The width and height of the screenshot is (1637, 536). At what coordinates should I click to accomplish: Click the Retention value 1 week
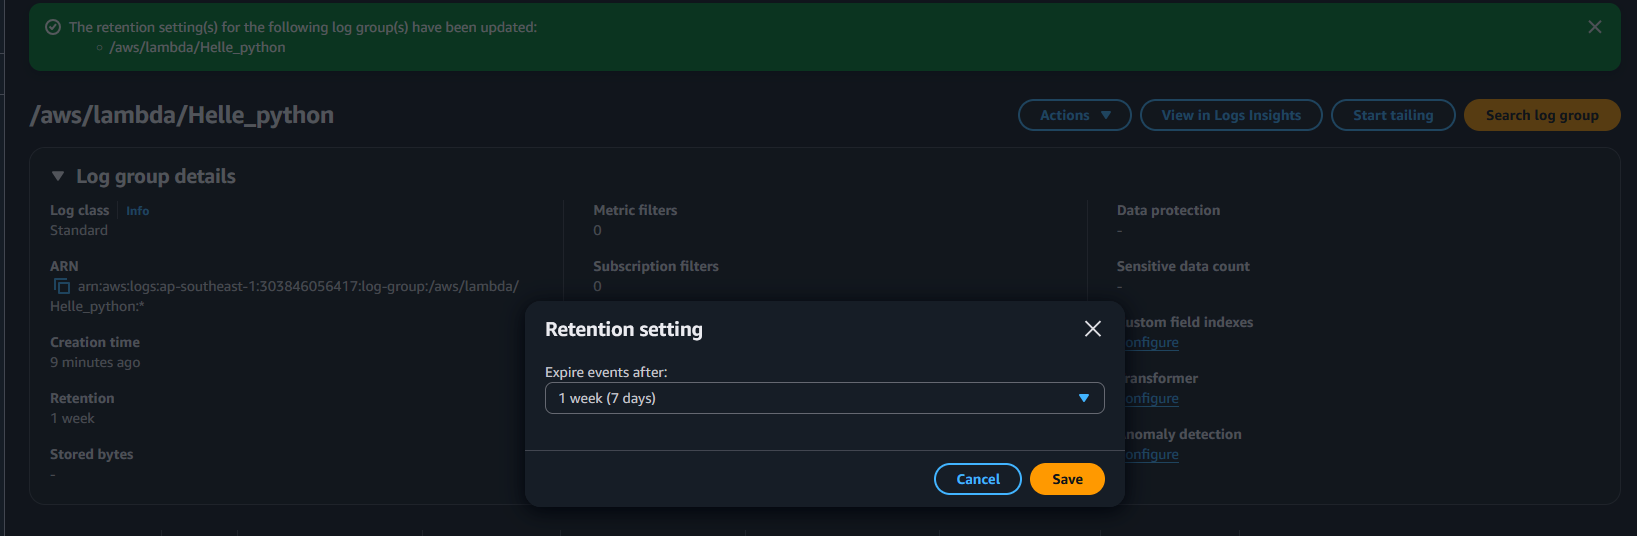coord(72,418)
